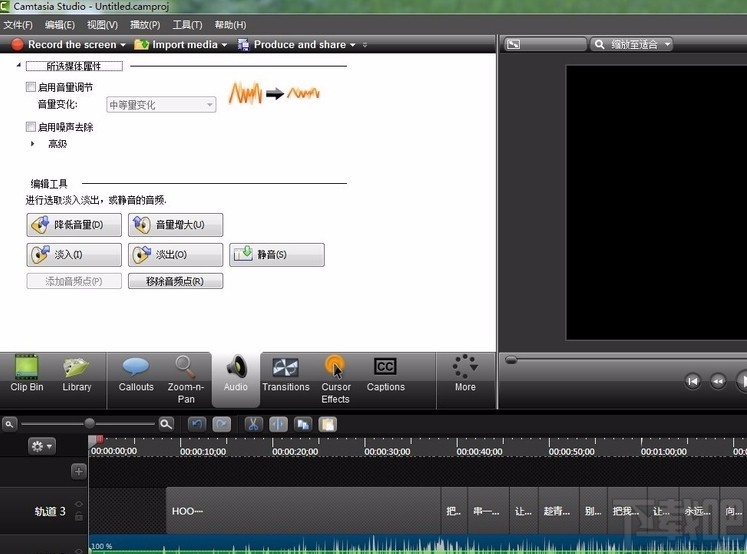This screenshot has width=747, height=554.
Task: Open the 视图(V) menu
Action: (x=102, y=25)
